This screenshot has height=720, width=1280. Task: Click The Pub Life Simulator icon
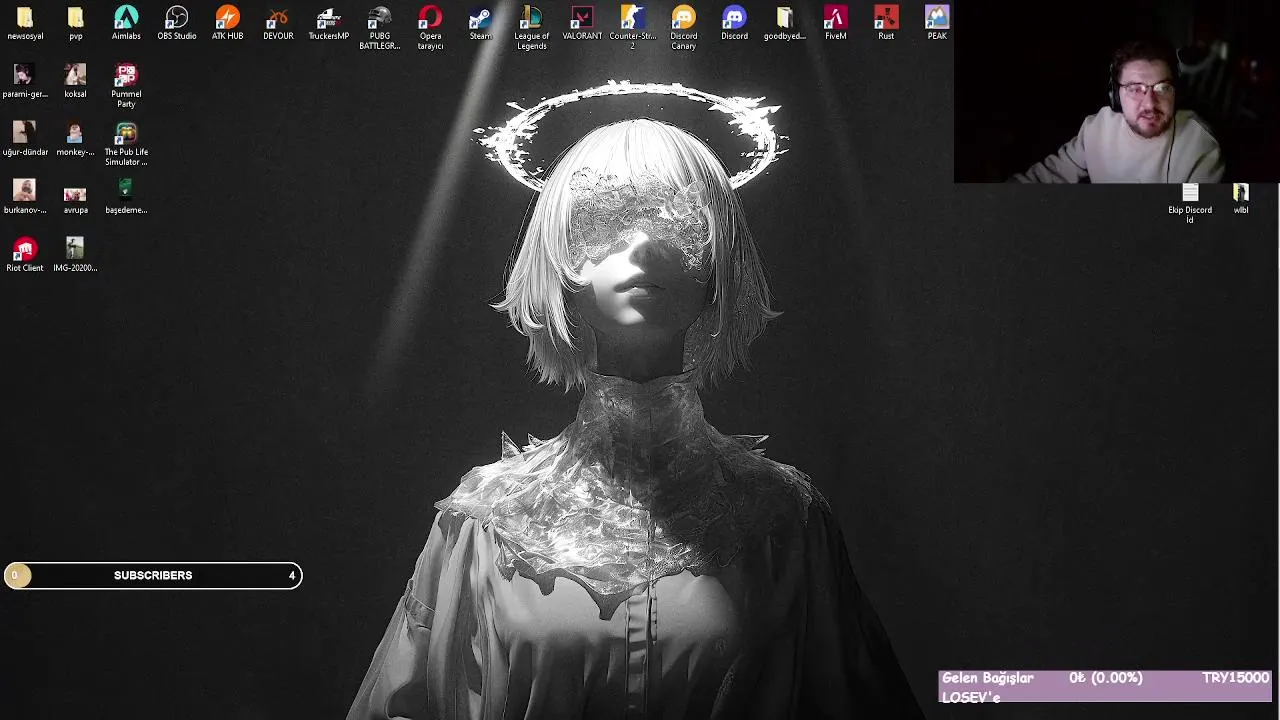pyautogui.click(x=126, y=144)
